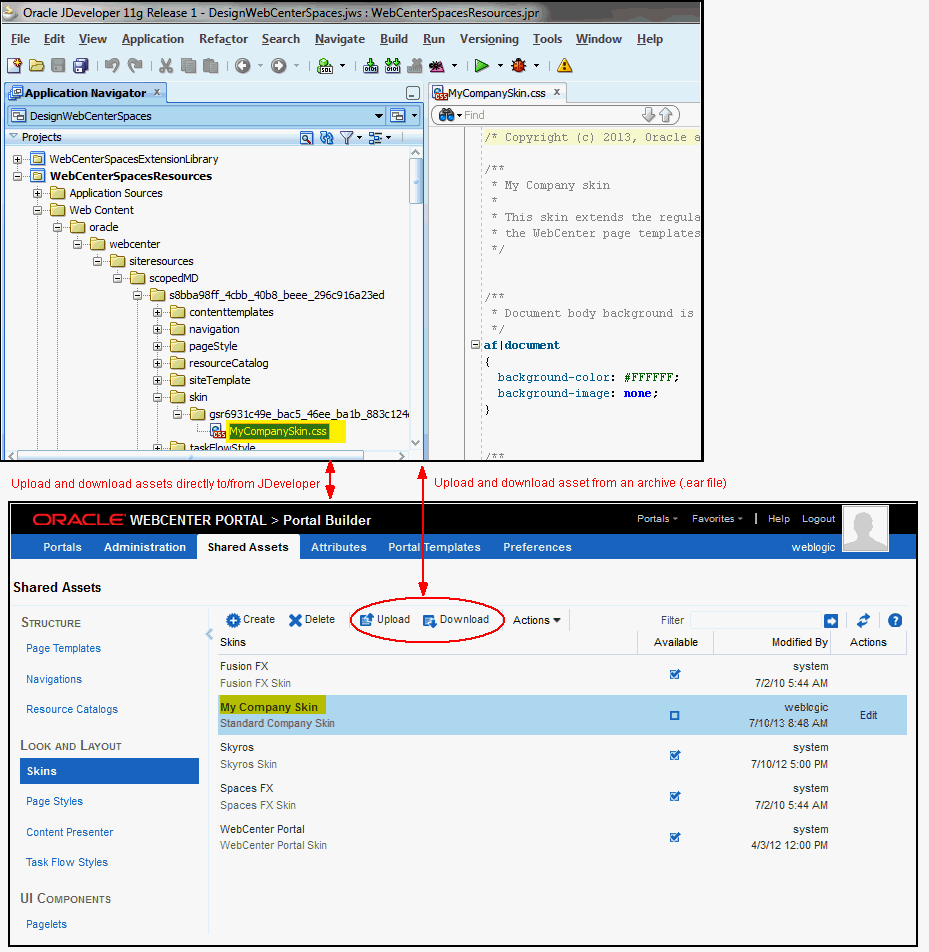Image resolution: width=929 pixels, height=952 pixels.
Task: Open the Actions dropdown in Shared Assets
Action: pos(537,620)
